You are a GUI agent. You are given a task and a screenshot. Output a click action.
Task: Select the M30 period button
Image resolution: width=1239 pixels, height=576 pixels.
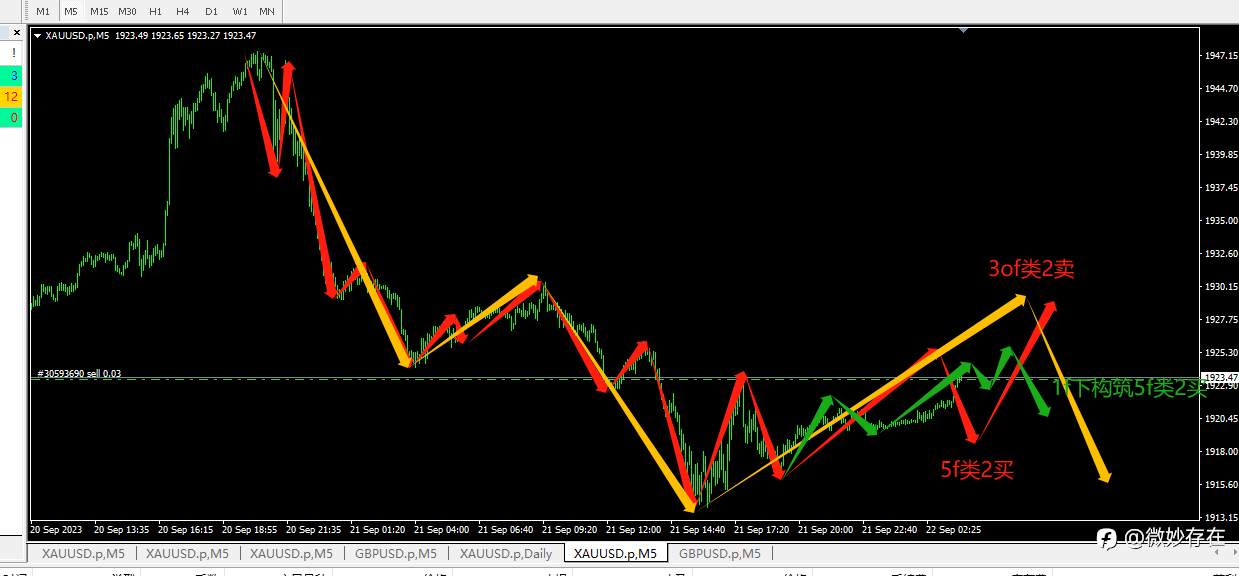127,11
